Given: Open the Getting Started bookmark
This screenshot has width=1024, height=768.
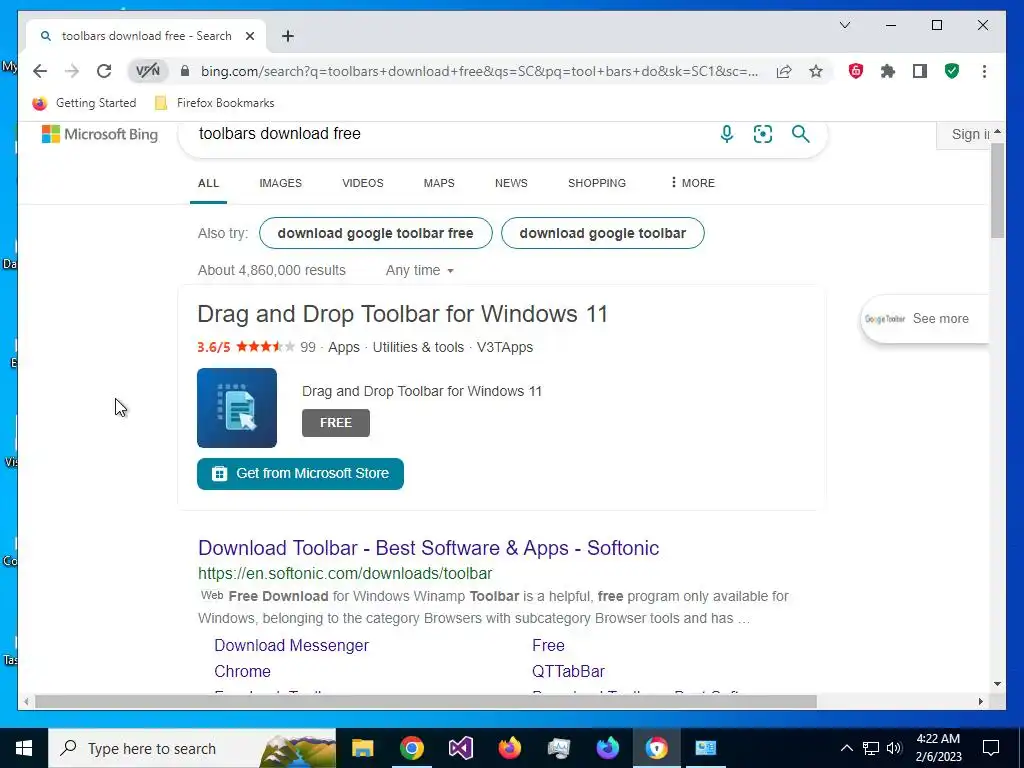Looking at the screenshot, I should [x=85, y=103].
